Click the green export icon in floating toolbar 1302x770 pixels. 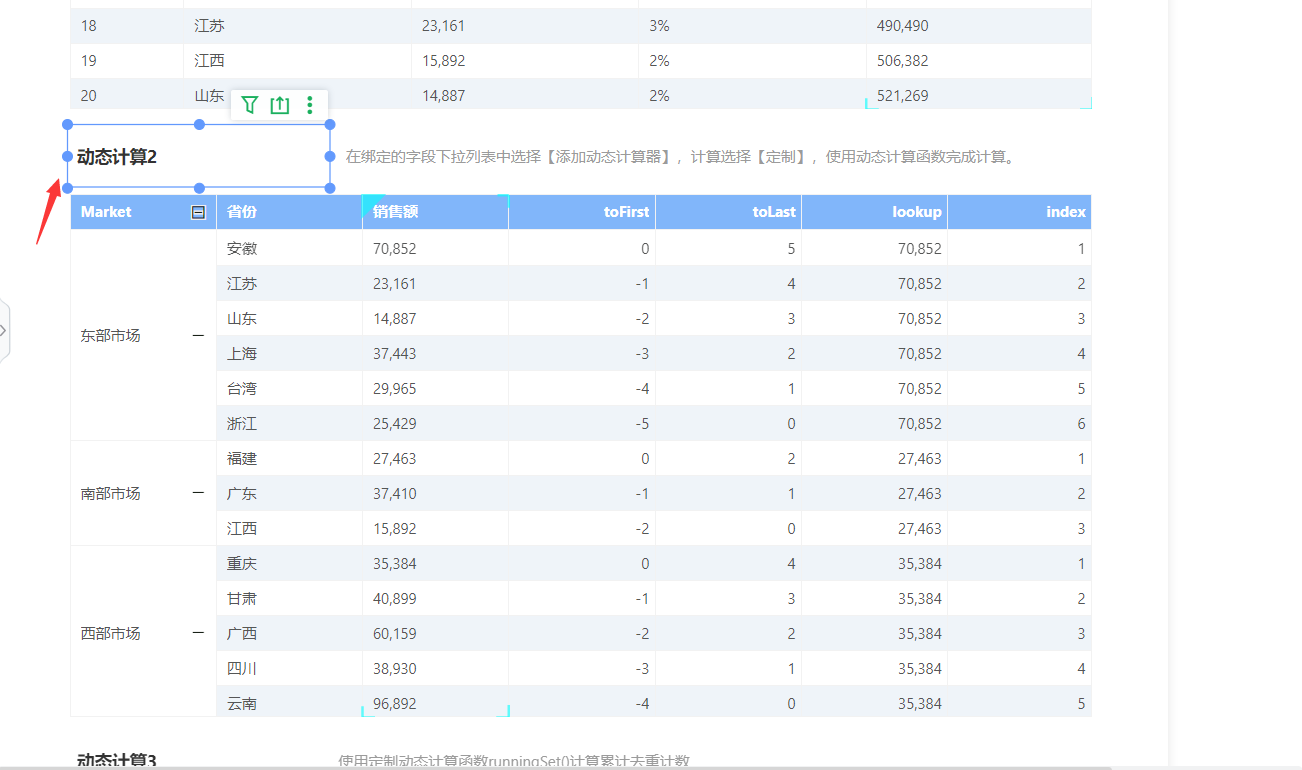(x=280, y=105)
